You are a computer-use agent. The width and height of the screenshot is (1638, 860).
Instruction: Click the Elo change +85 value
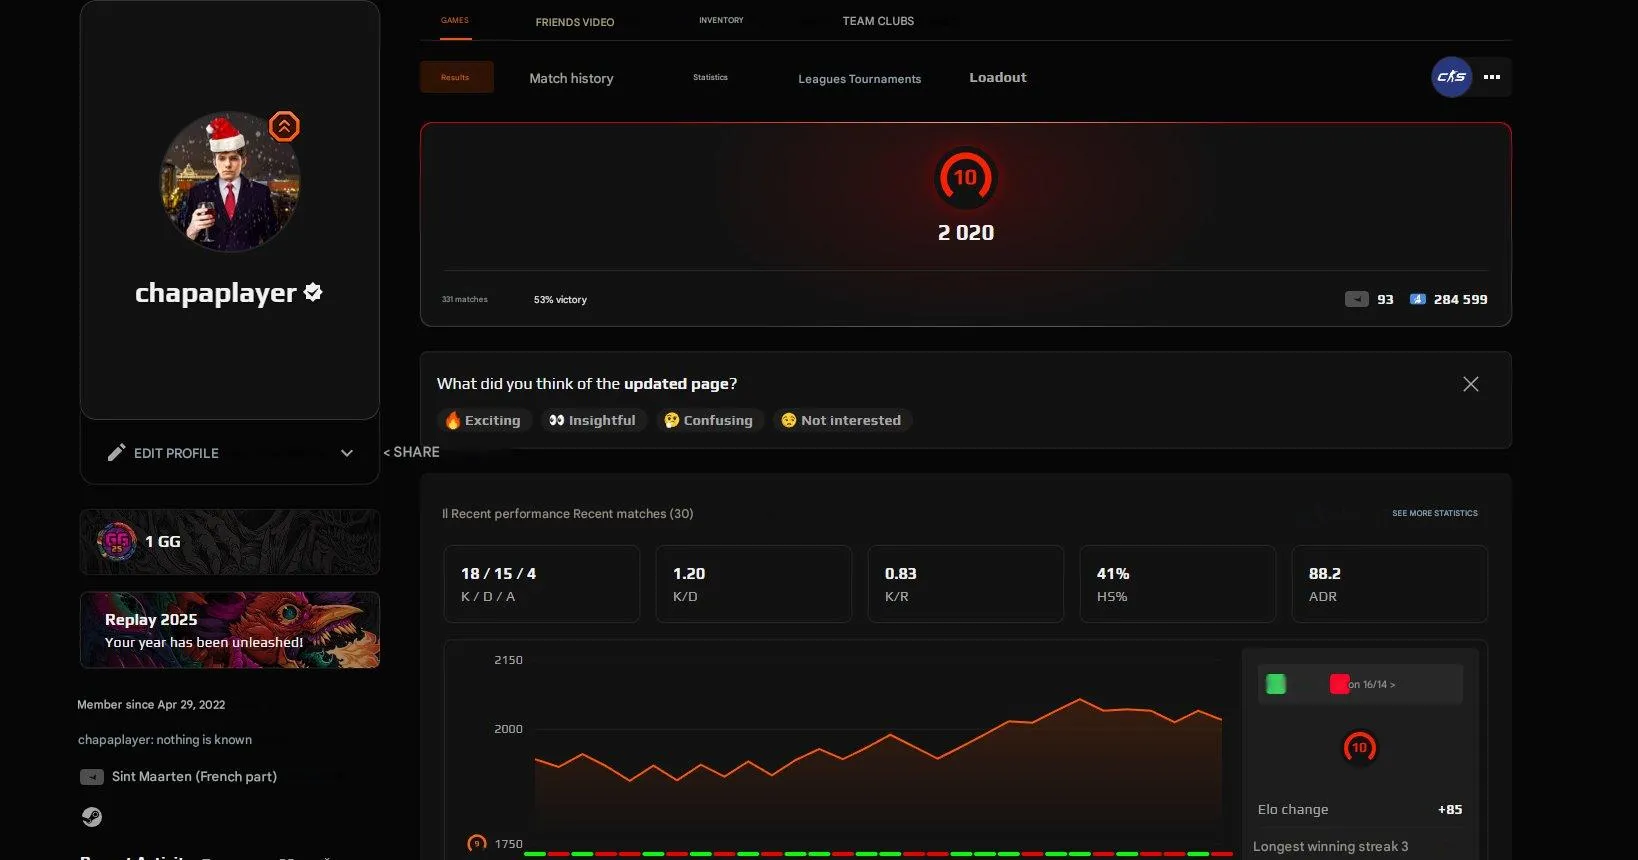pyautogui.click(x=1450, y=810)
